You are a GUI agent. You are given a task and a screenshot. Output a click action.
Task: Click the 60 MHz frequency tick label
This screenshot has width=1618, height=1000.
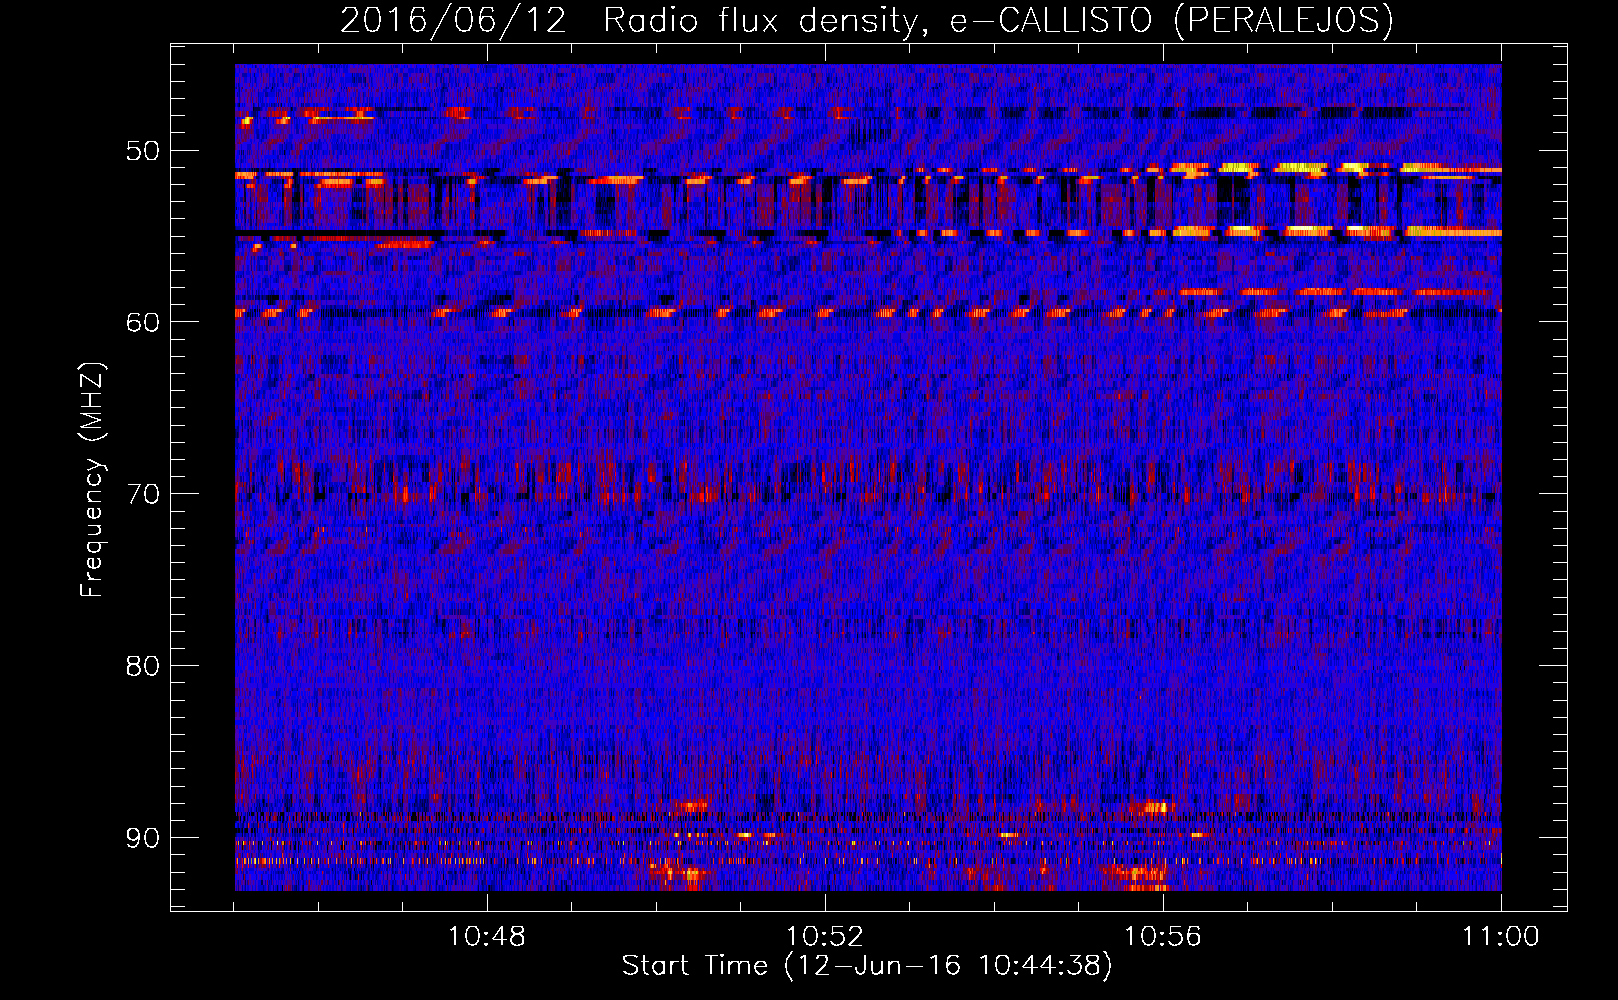coord(142,323)
